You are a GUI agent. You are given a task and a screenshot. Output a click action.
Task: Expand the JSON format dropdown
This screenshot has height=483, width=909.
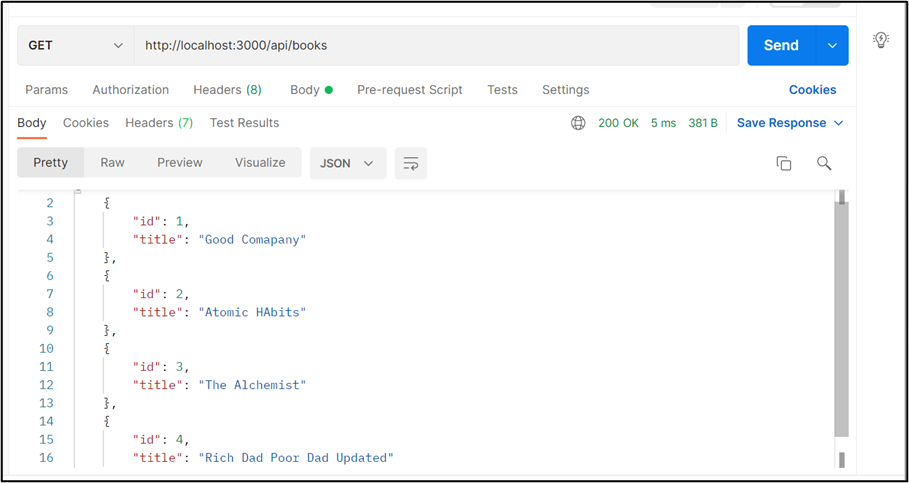348,163
